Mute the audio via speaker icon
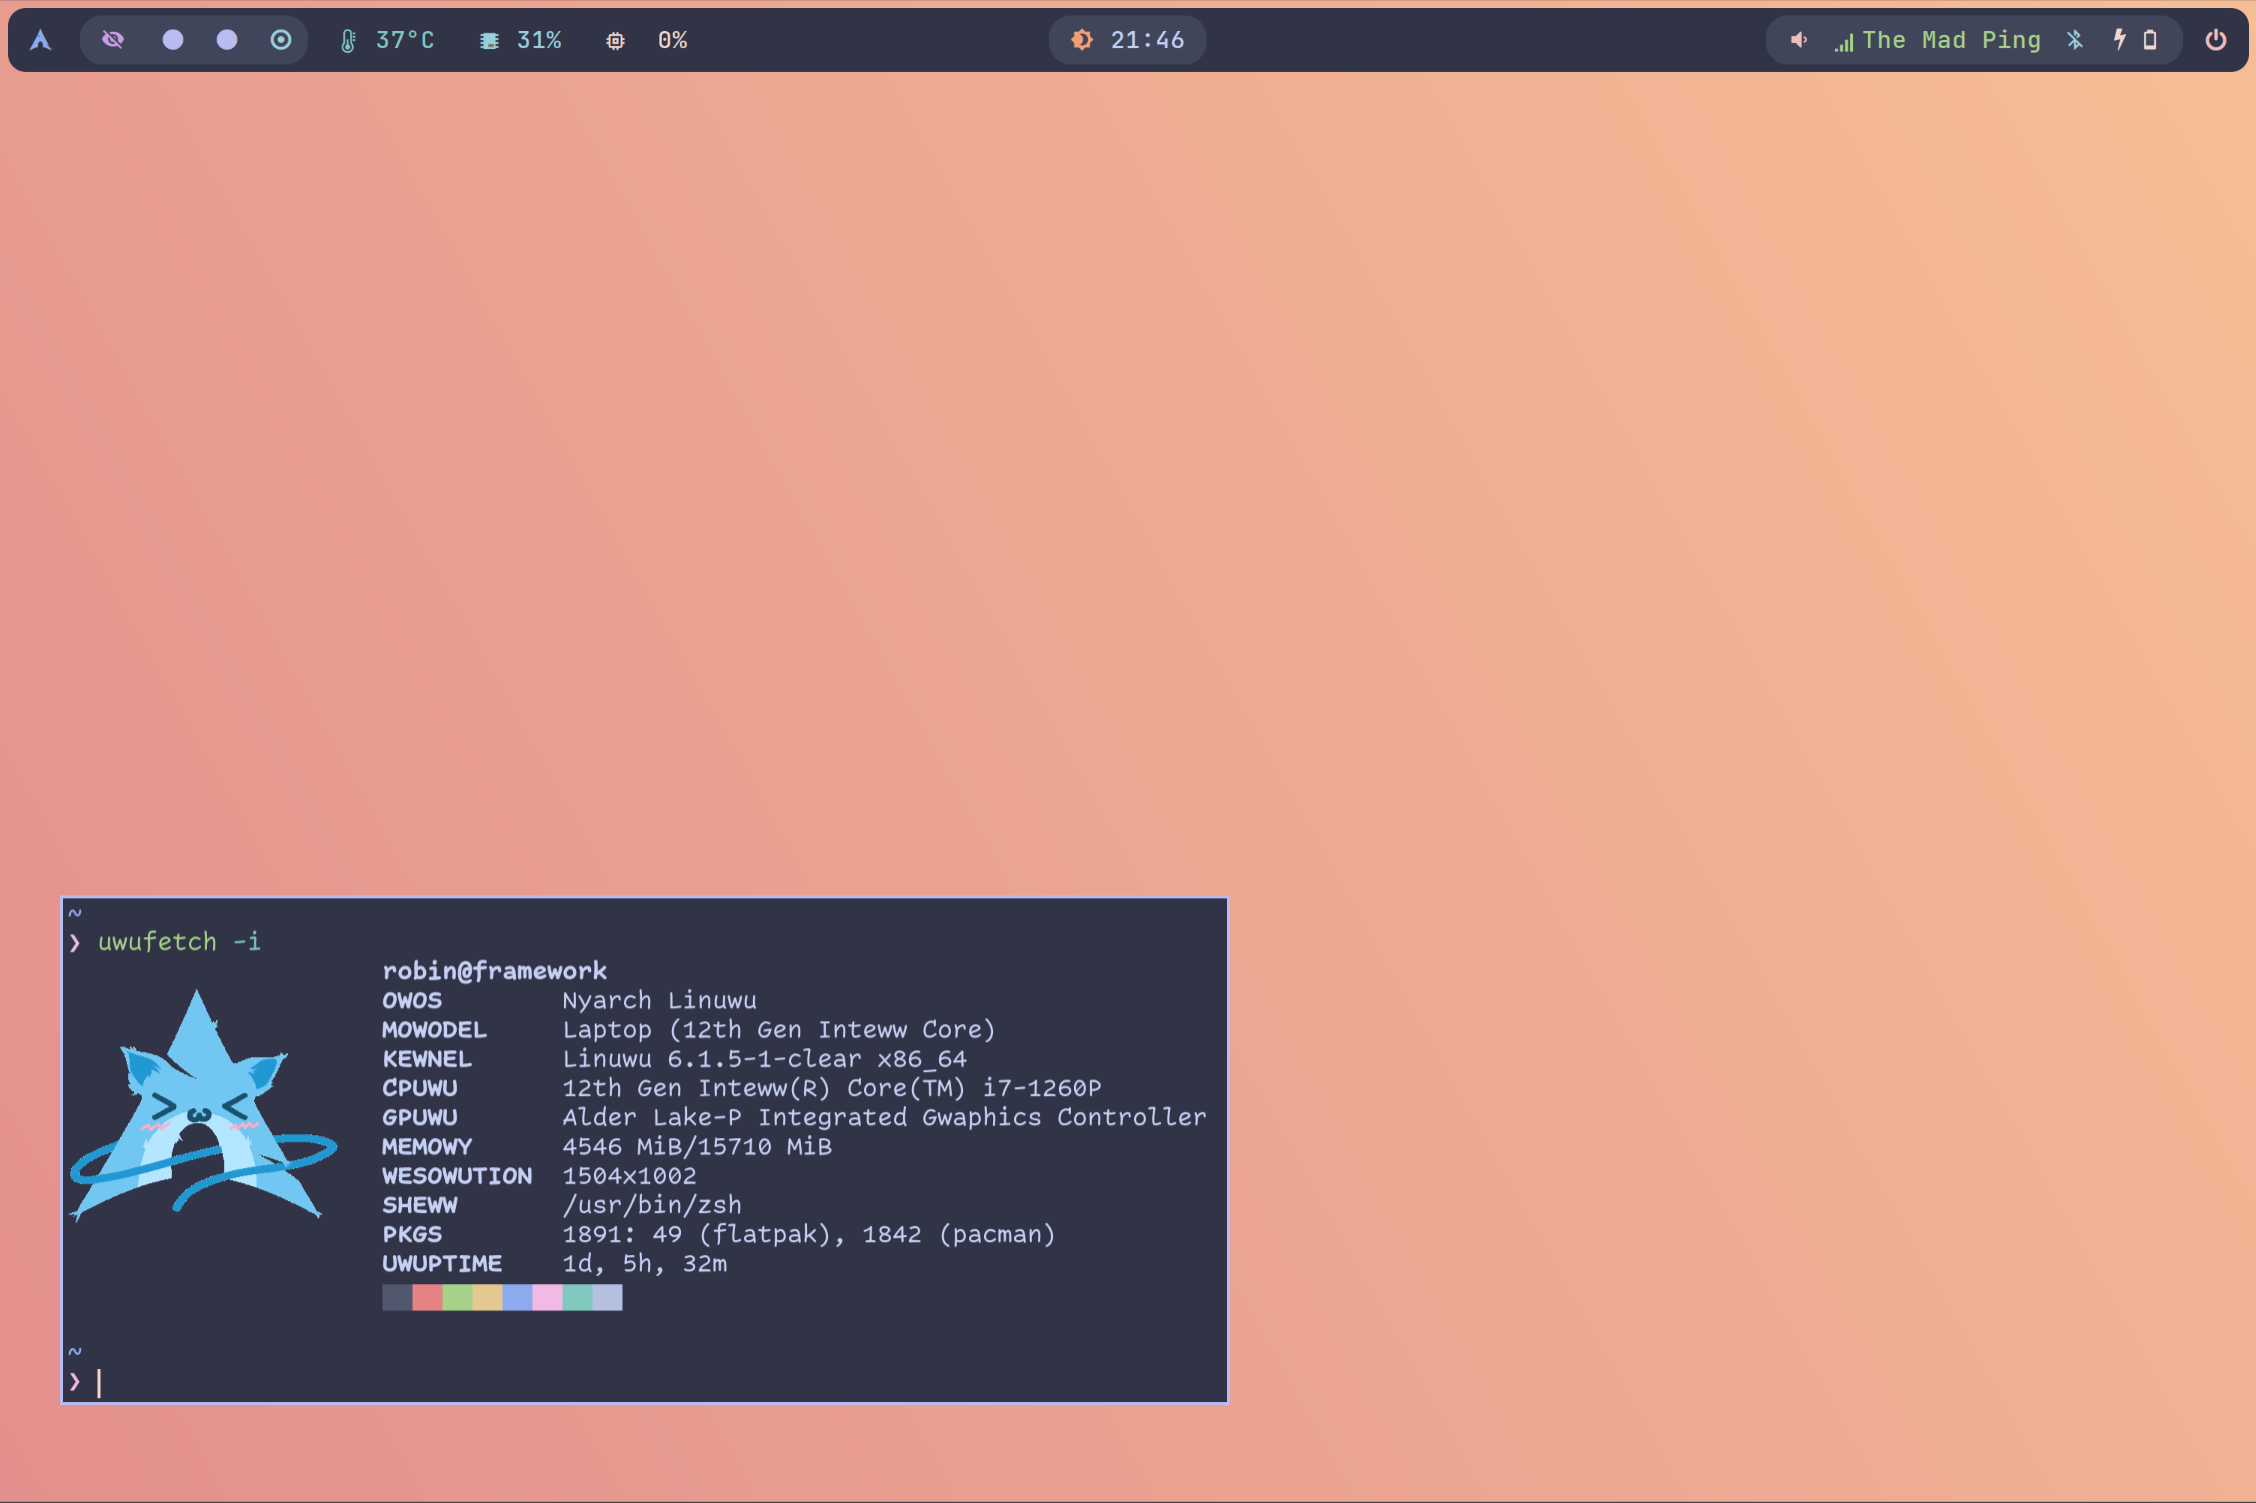Viewport: 2256px width, 1503px height. tap(1798, 40)
